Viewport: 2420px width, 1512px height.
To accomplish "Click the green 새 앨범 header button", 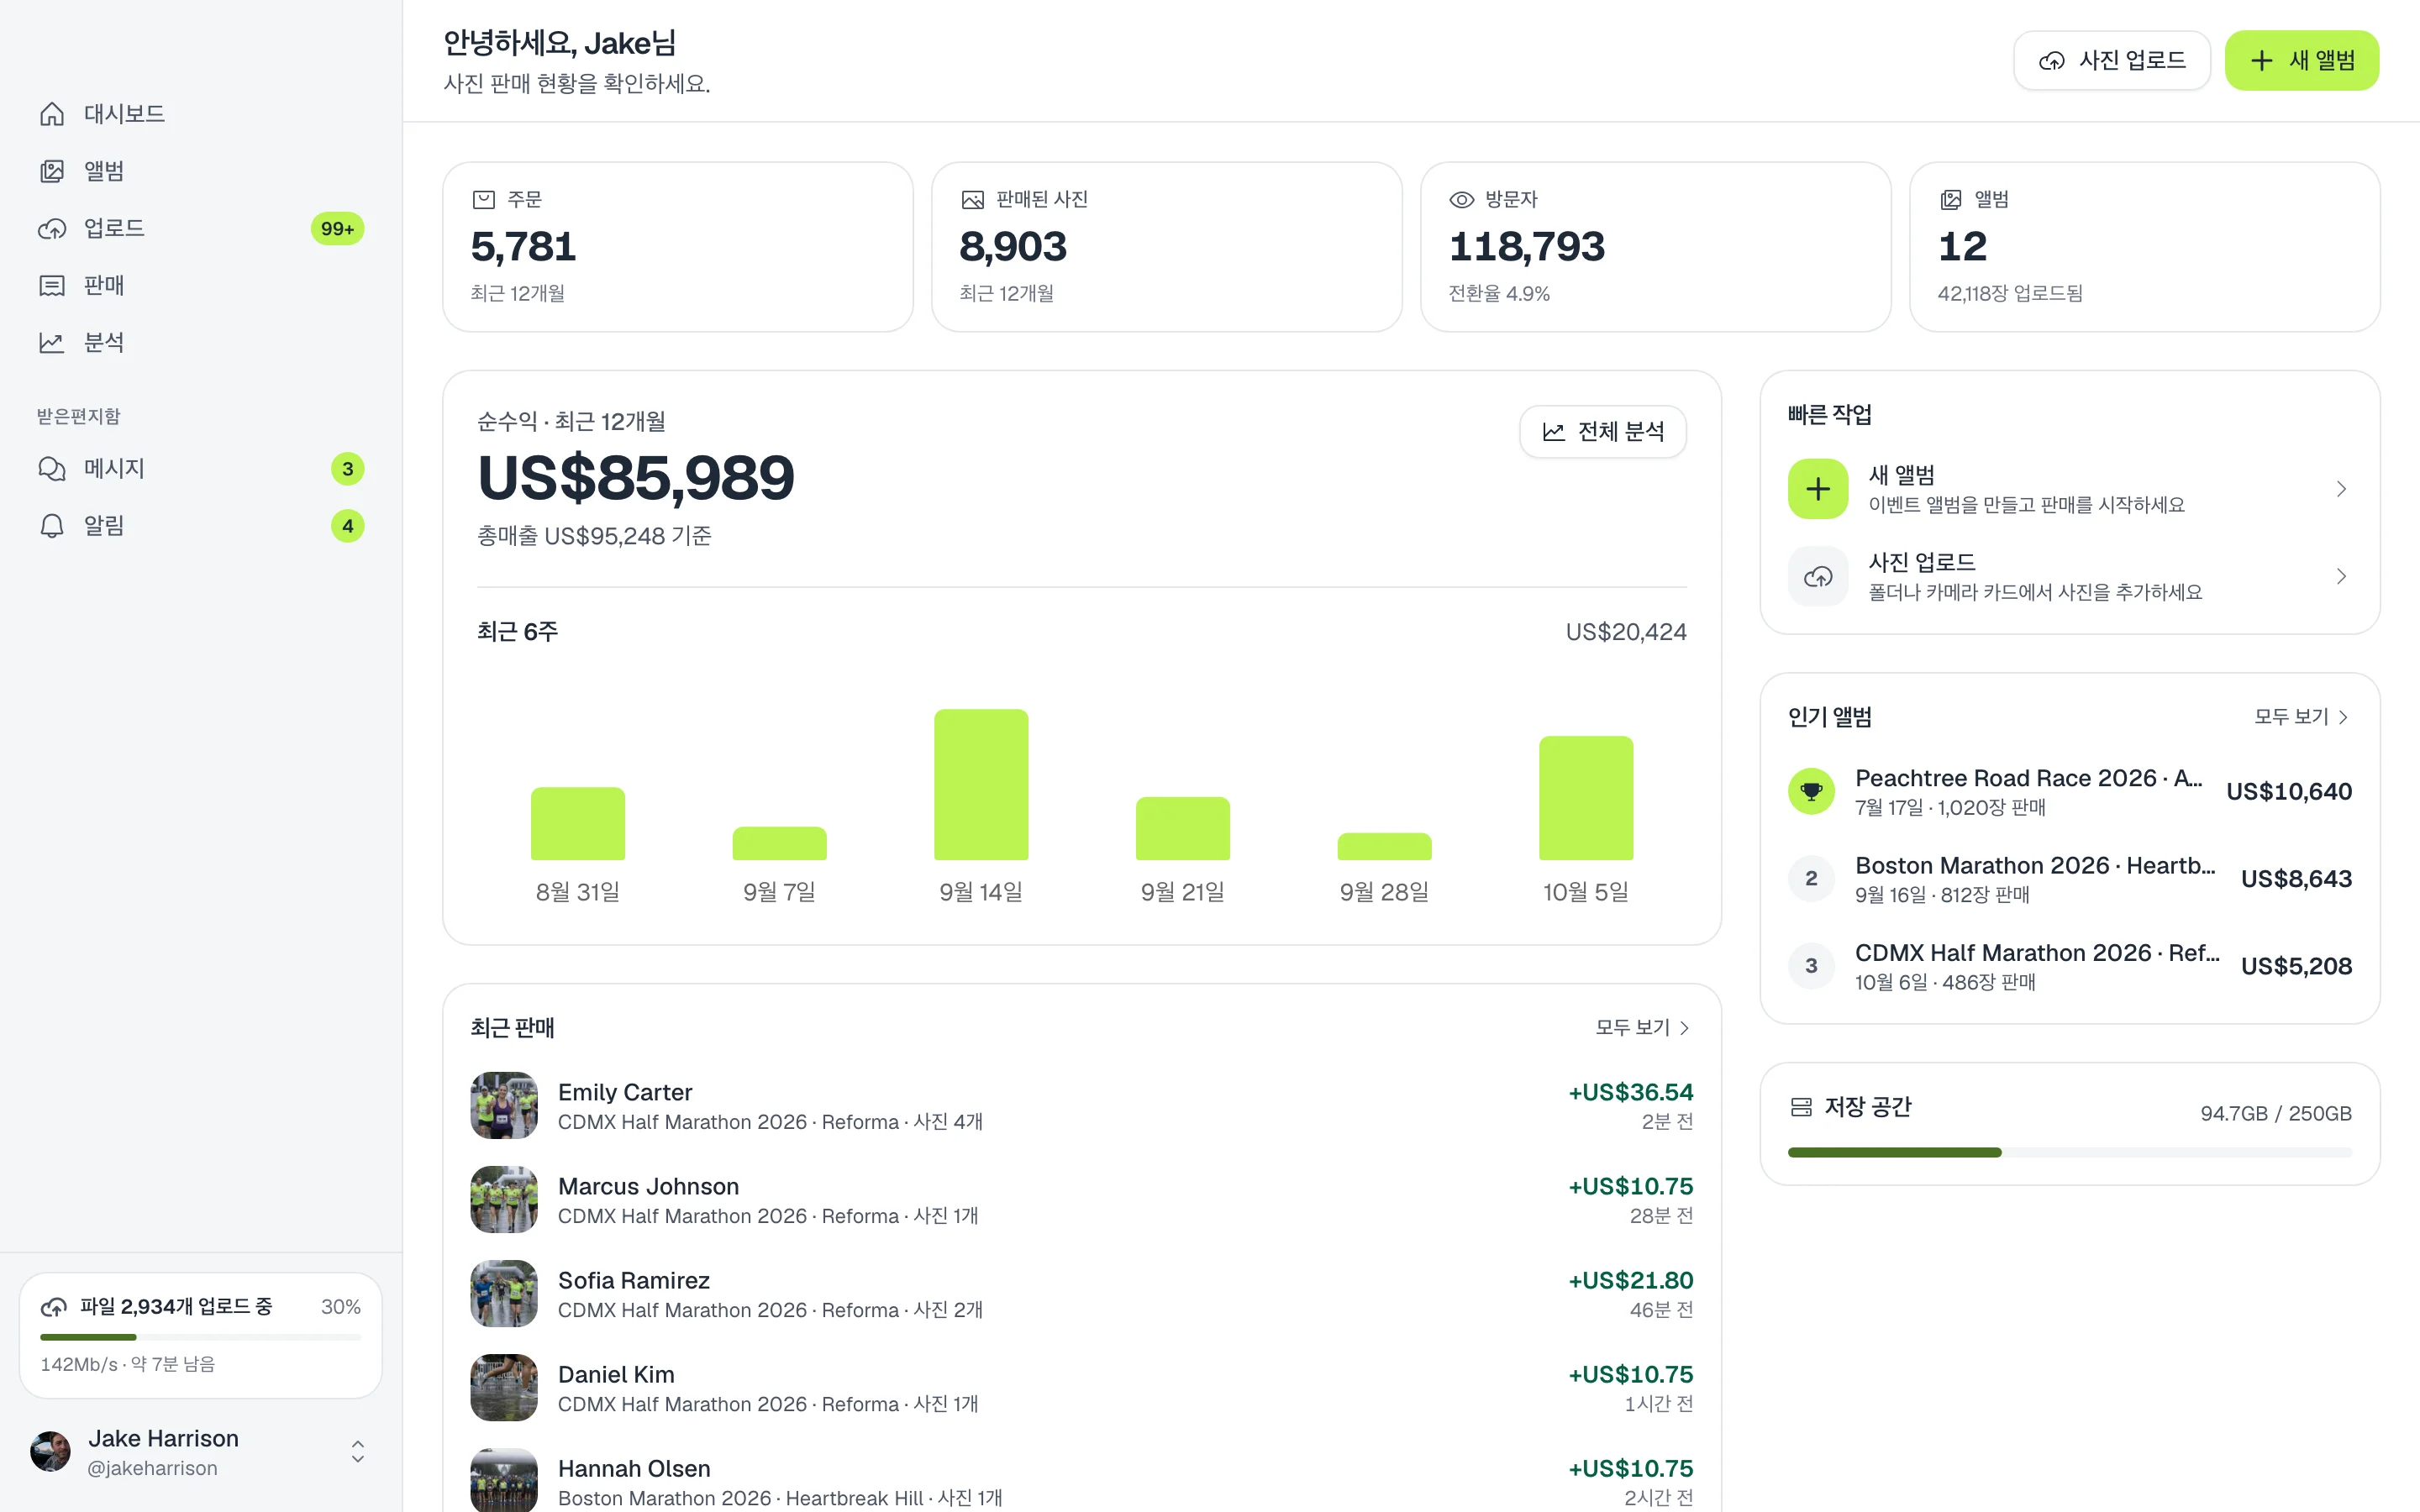I will 2302,60.
